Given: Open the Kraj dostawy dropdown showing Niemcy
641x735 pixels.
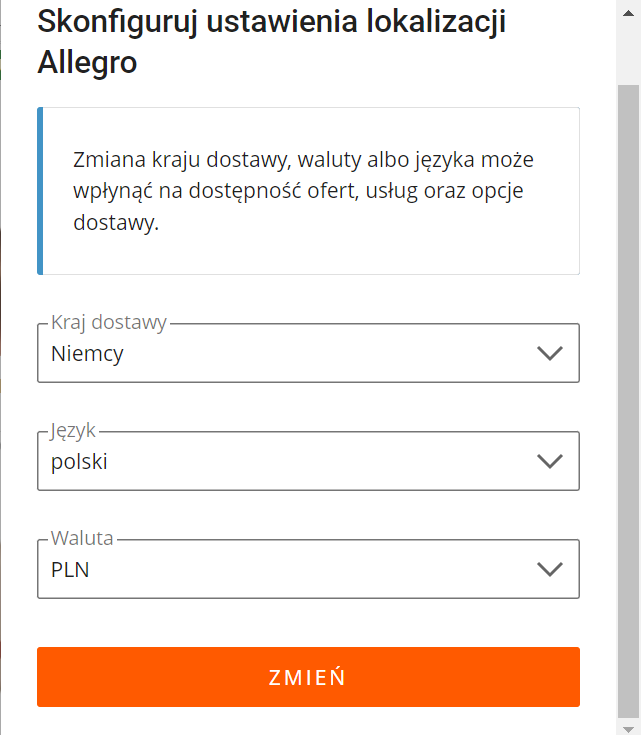Looking at the screenshot, I should pyautogui.click(x=308, y=353).
